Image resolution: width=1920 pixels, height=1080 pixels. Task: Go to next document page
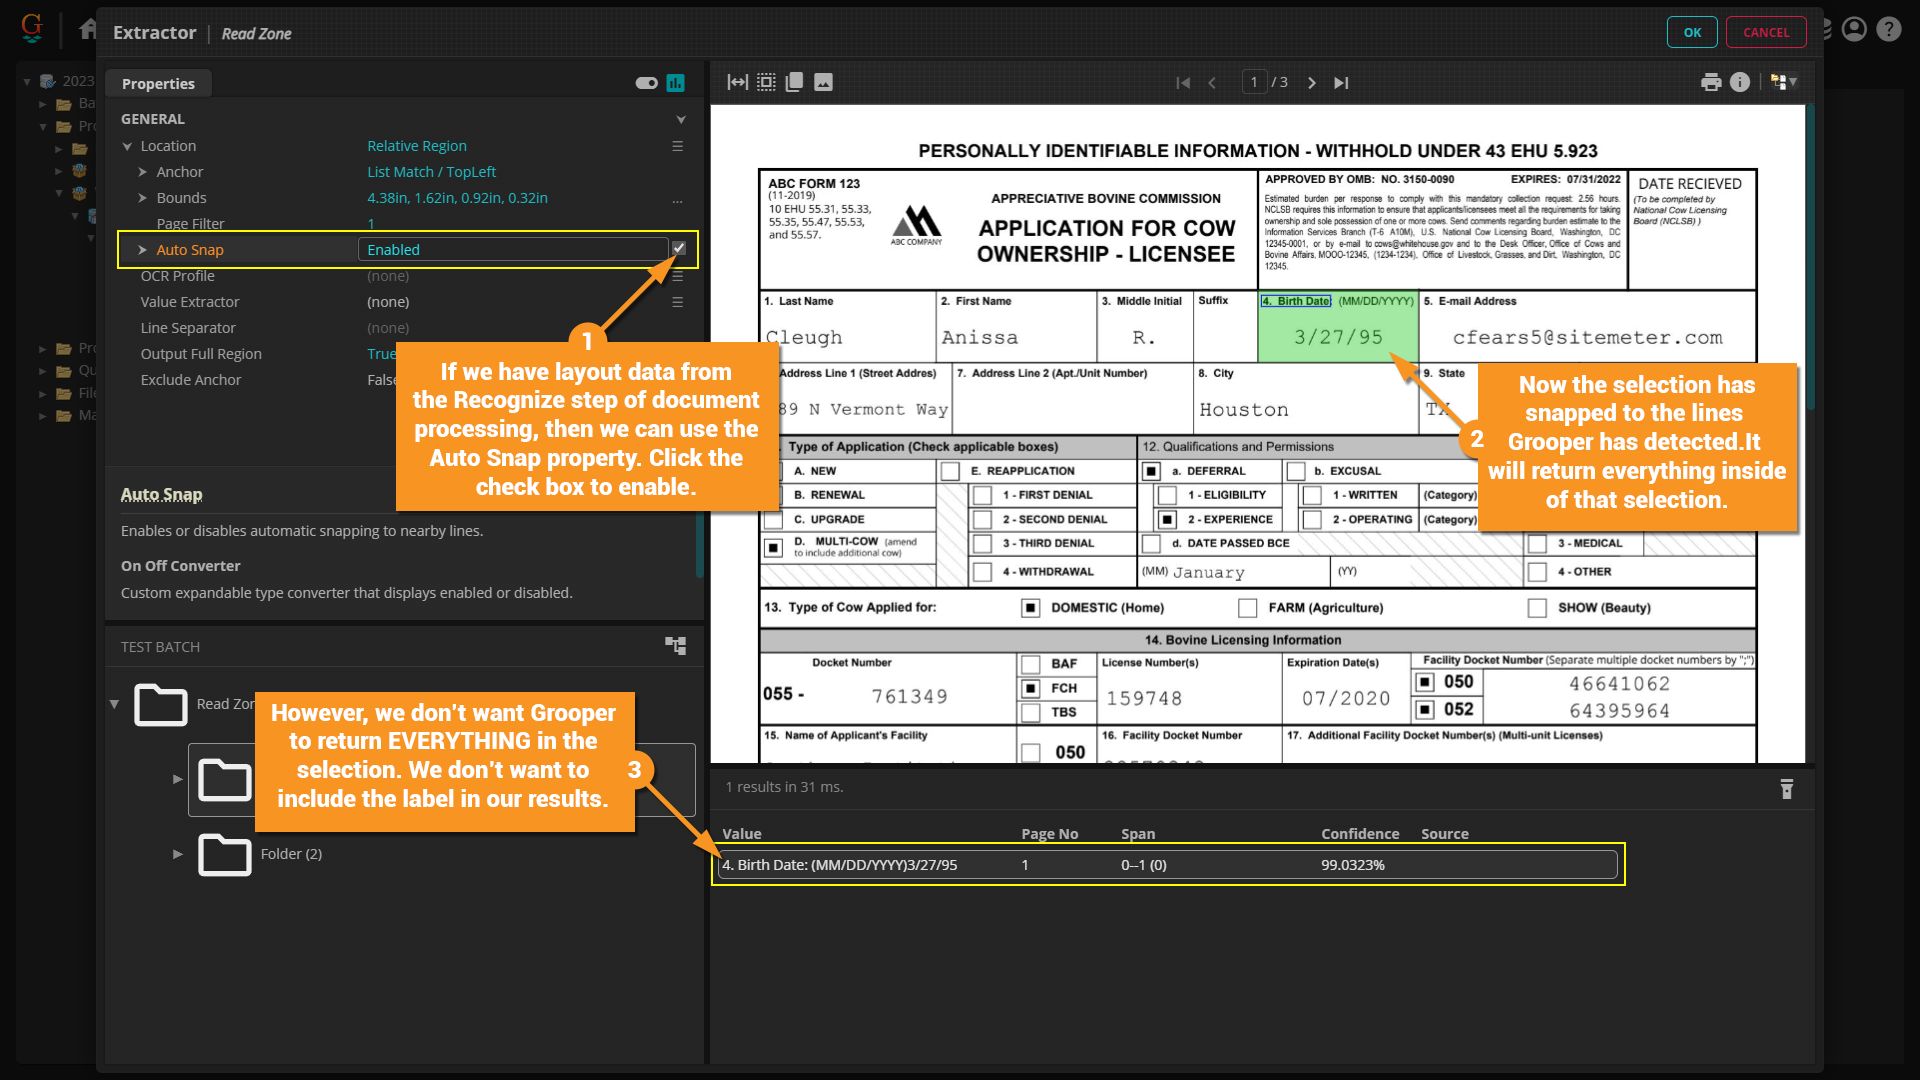[1312, 82]
